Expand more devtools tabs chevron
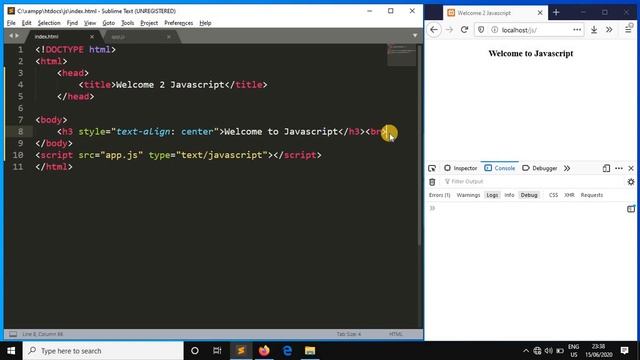Viewport: 640px width, 360px height. 567,168
